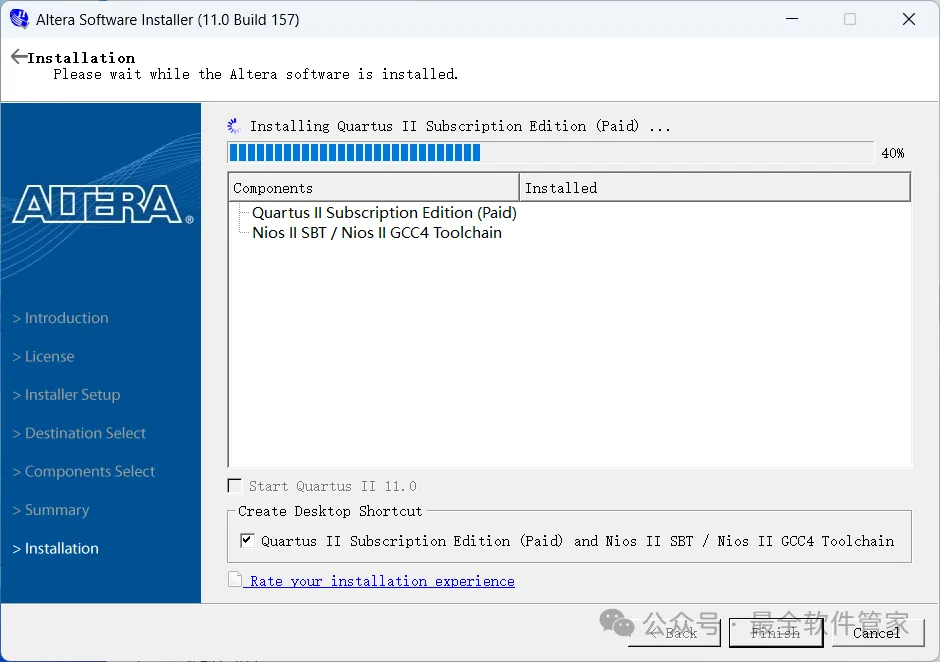Toggle the Start Quartus II 11.0 checkbox

pos(235,486)
